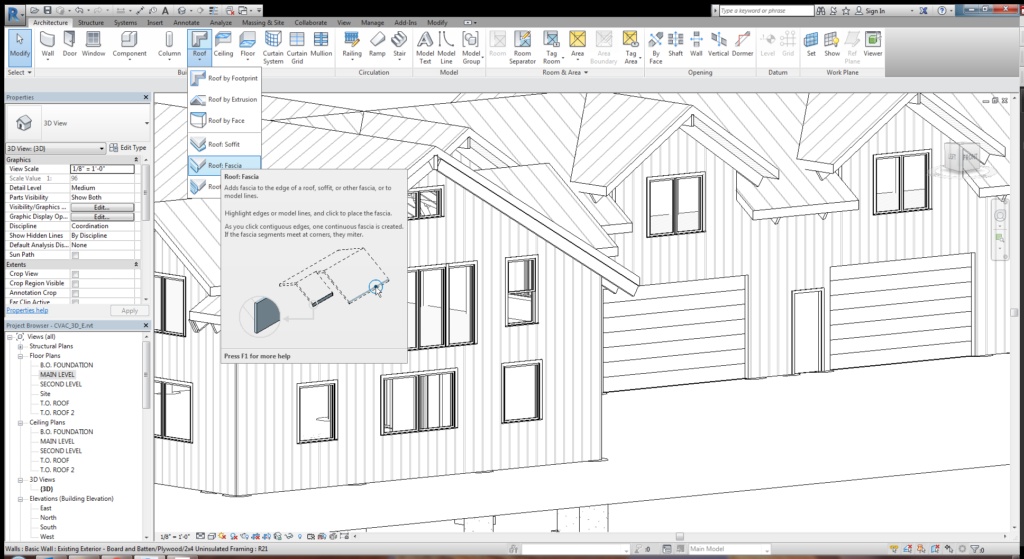This screenshot has height=559, width=1024.
Task: Open the Collaborate ribbon tab
Action: (311, 22)
